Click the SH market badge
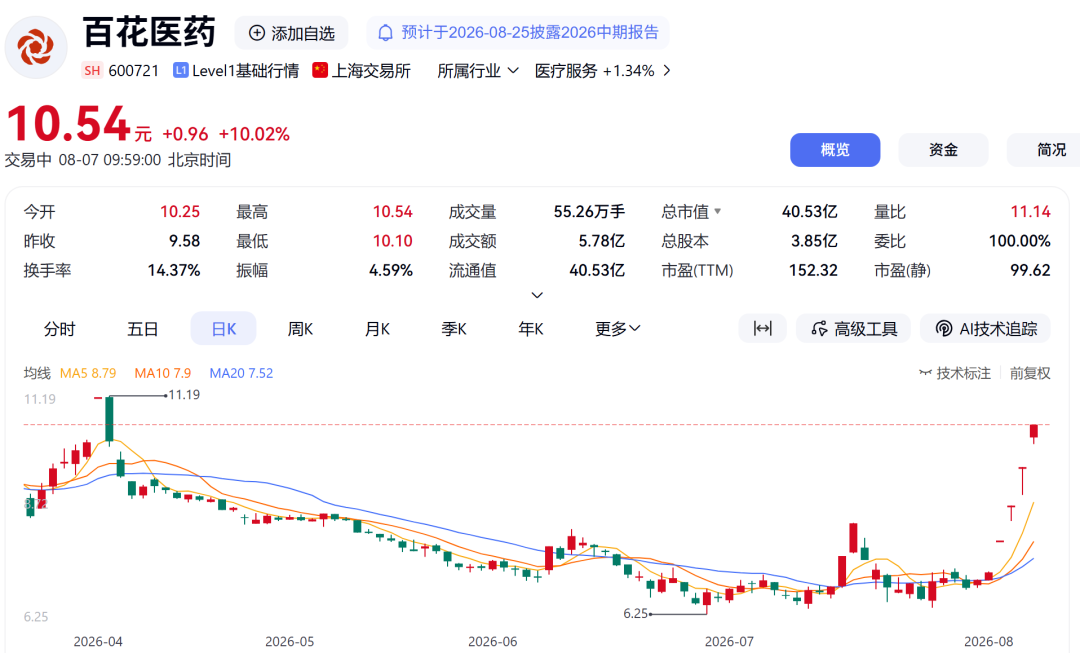 point(92,71)
